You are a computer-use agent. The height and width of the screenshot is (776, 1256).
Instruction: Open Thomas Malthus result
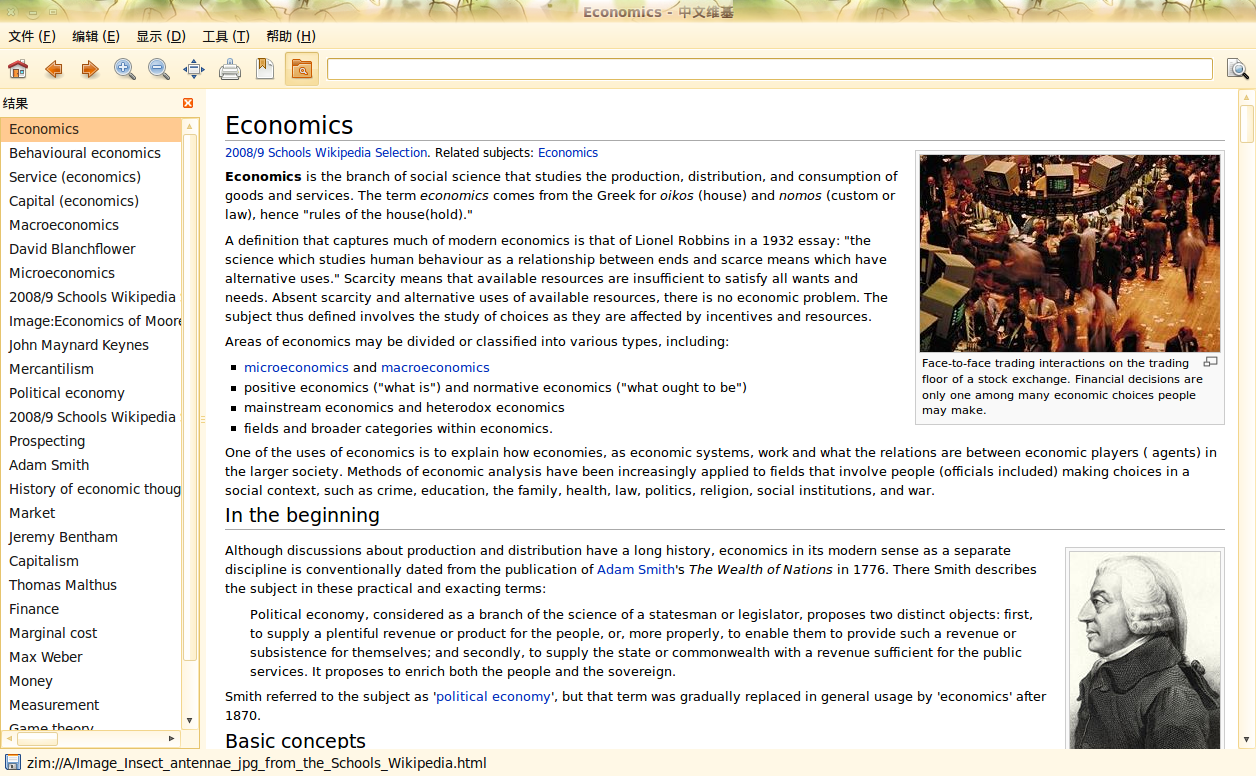pos(91,585)
